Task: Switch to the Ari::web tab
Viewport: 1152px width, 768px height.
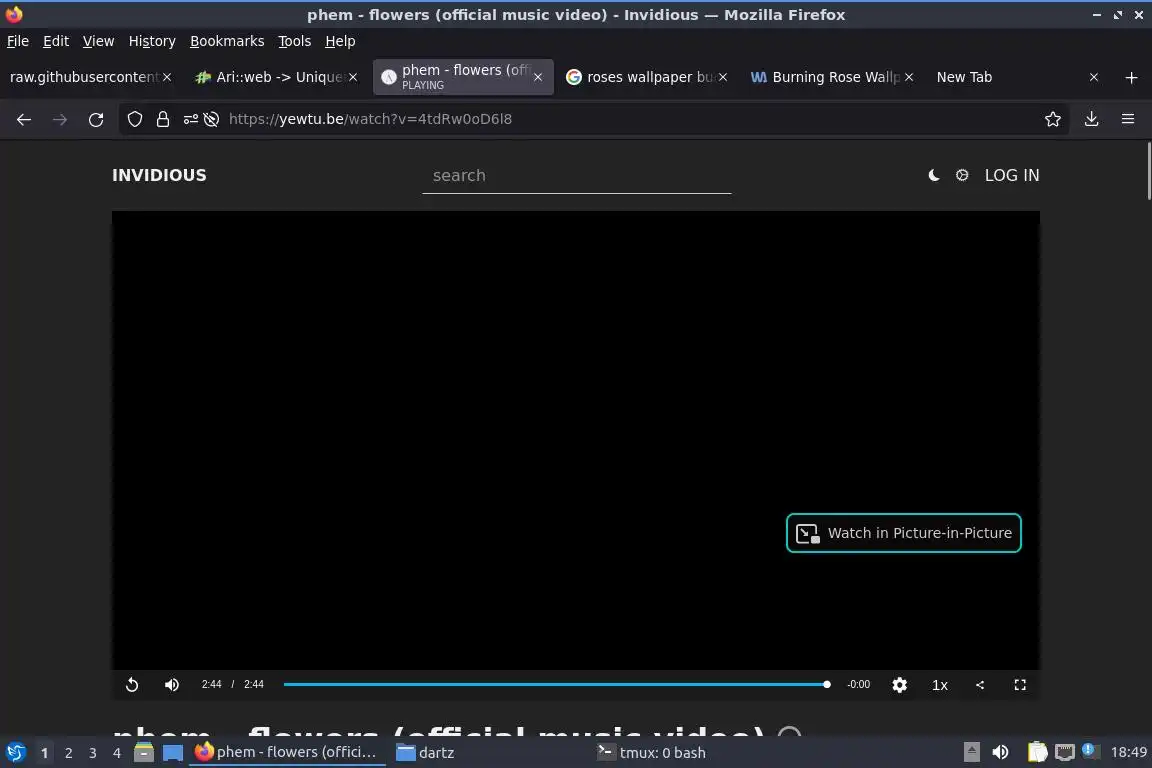Action: [268, 77]
